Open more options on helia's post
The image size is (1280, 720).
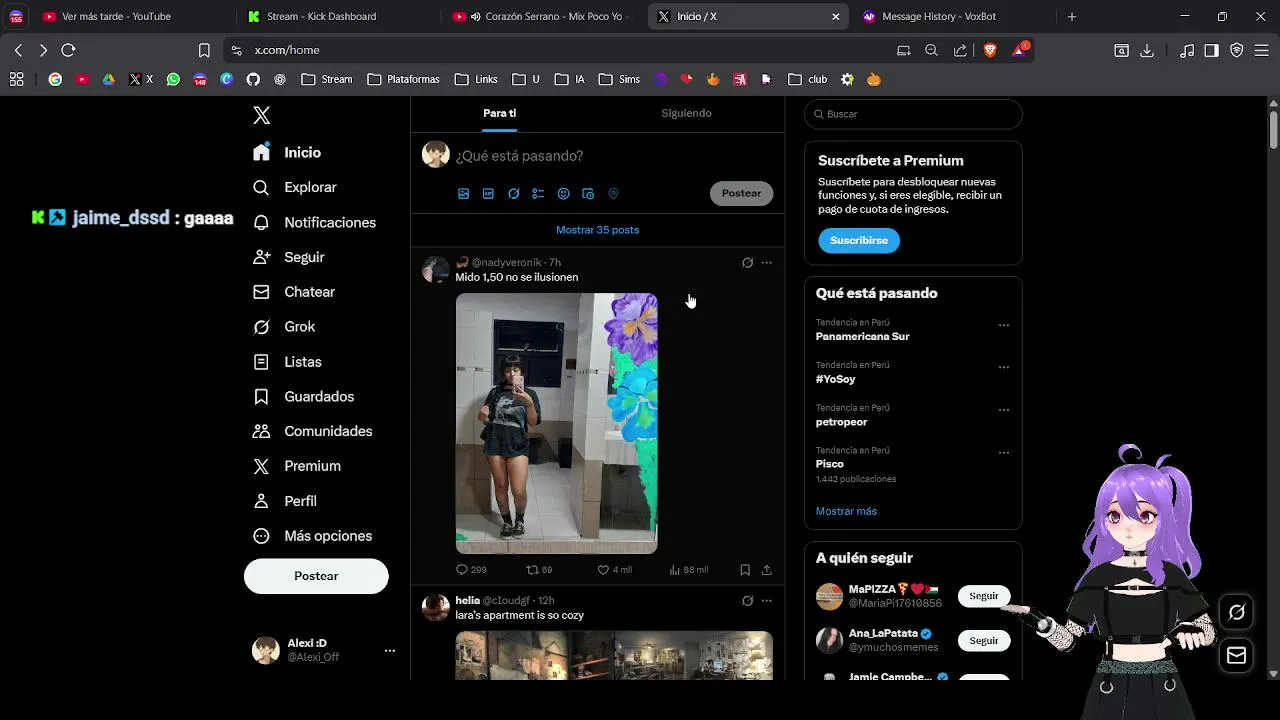pos(767,601)
